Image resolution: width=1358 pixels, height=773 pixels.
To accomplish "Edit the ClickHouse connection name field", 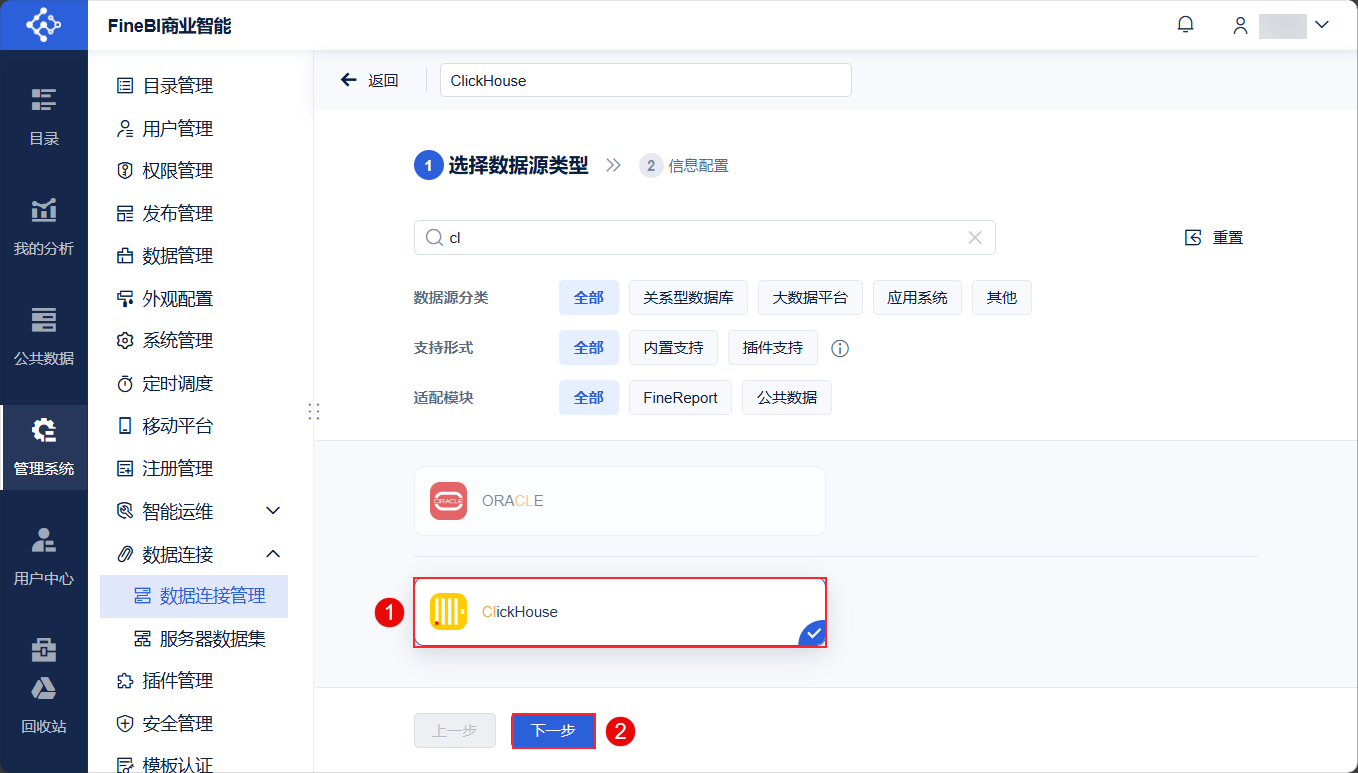I will coord(646,80).
